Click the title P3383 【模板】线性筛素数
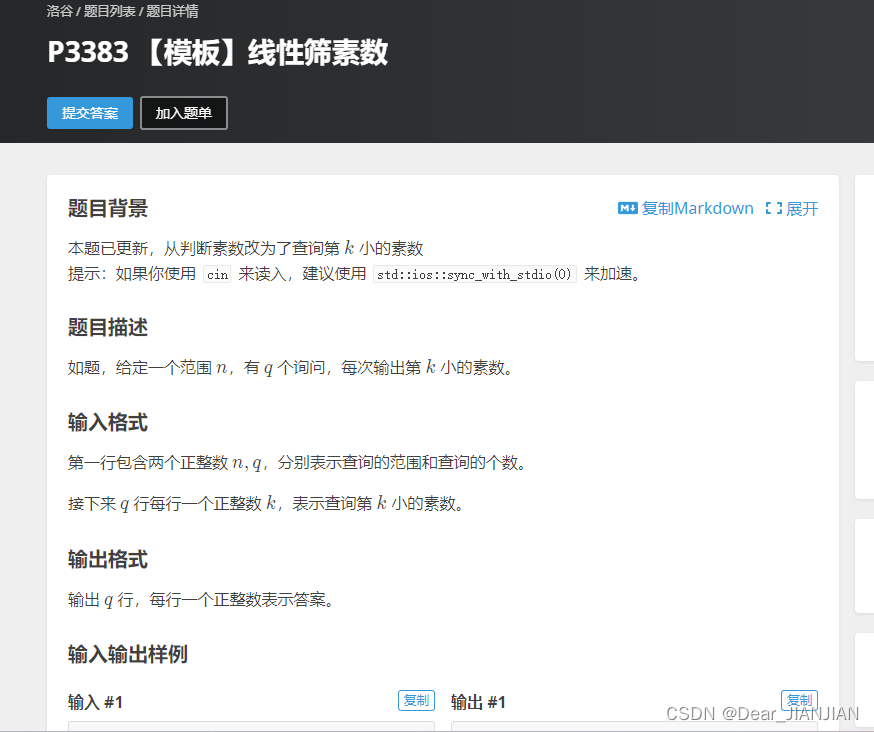Viewport: 874px width, 732px height. 217,52
